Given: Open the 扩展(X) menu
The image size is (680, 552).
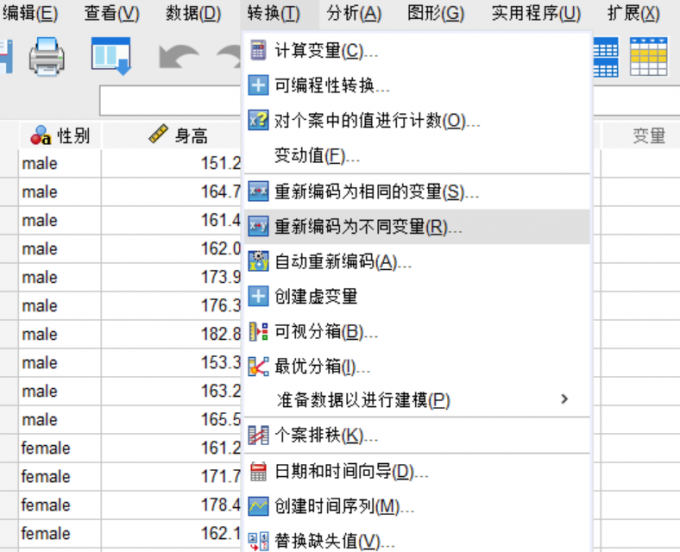Looking at the screenshot, I should pos(633,13).
